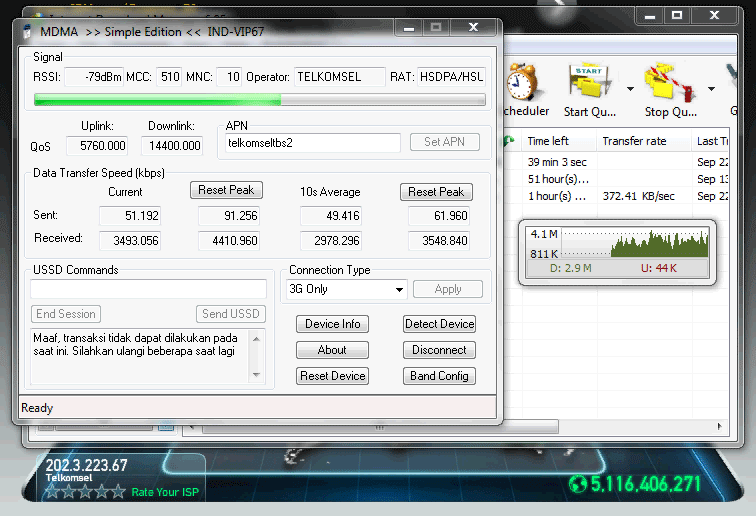Click the USSD response scroll up arrow
This screenshot has height=516, width=756.
pyautogui.click(x=256, y=339)
